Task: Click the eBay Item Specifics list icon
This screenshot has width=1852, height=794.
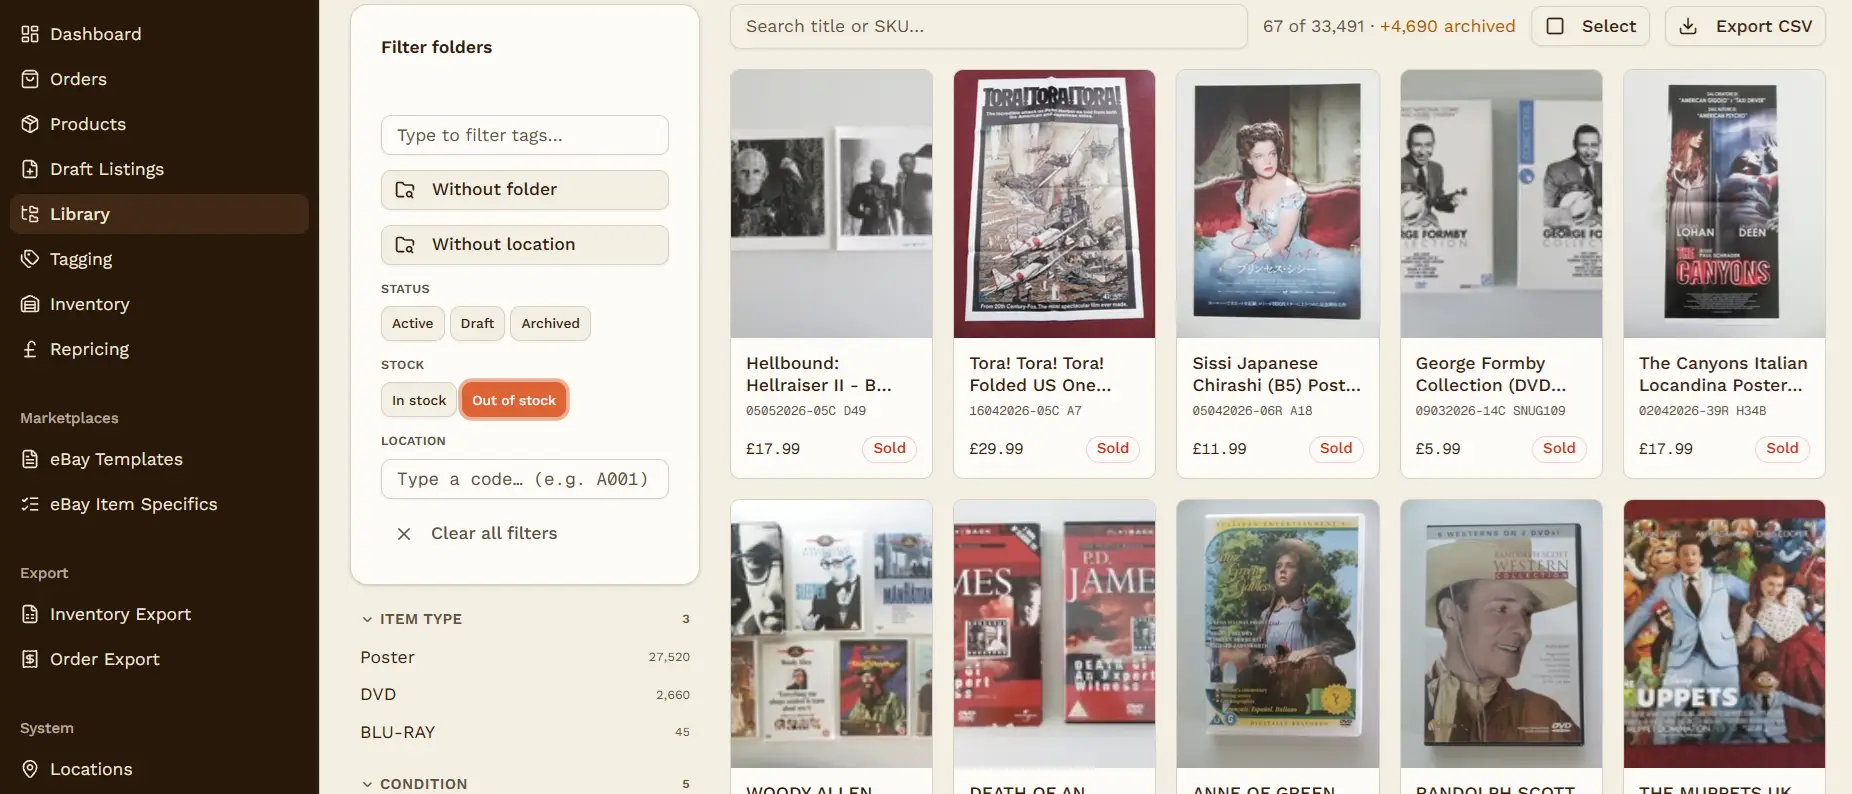Action: point(30,504)
